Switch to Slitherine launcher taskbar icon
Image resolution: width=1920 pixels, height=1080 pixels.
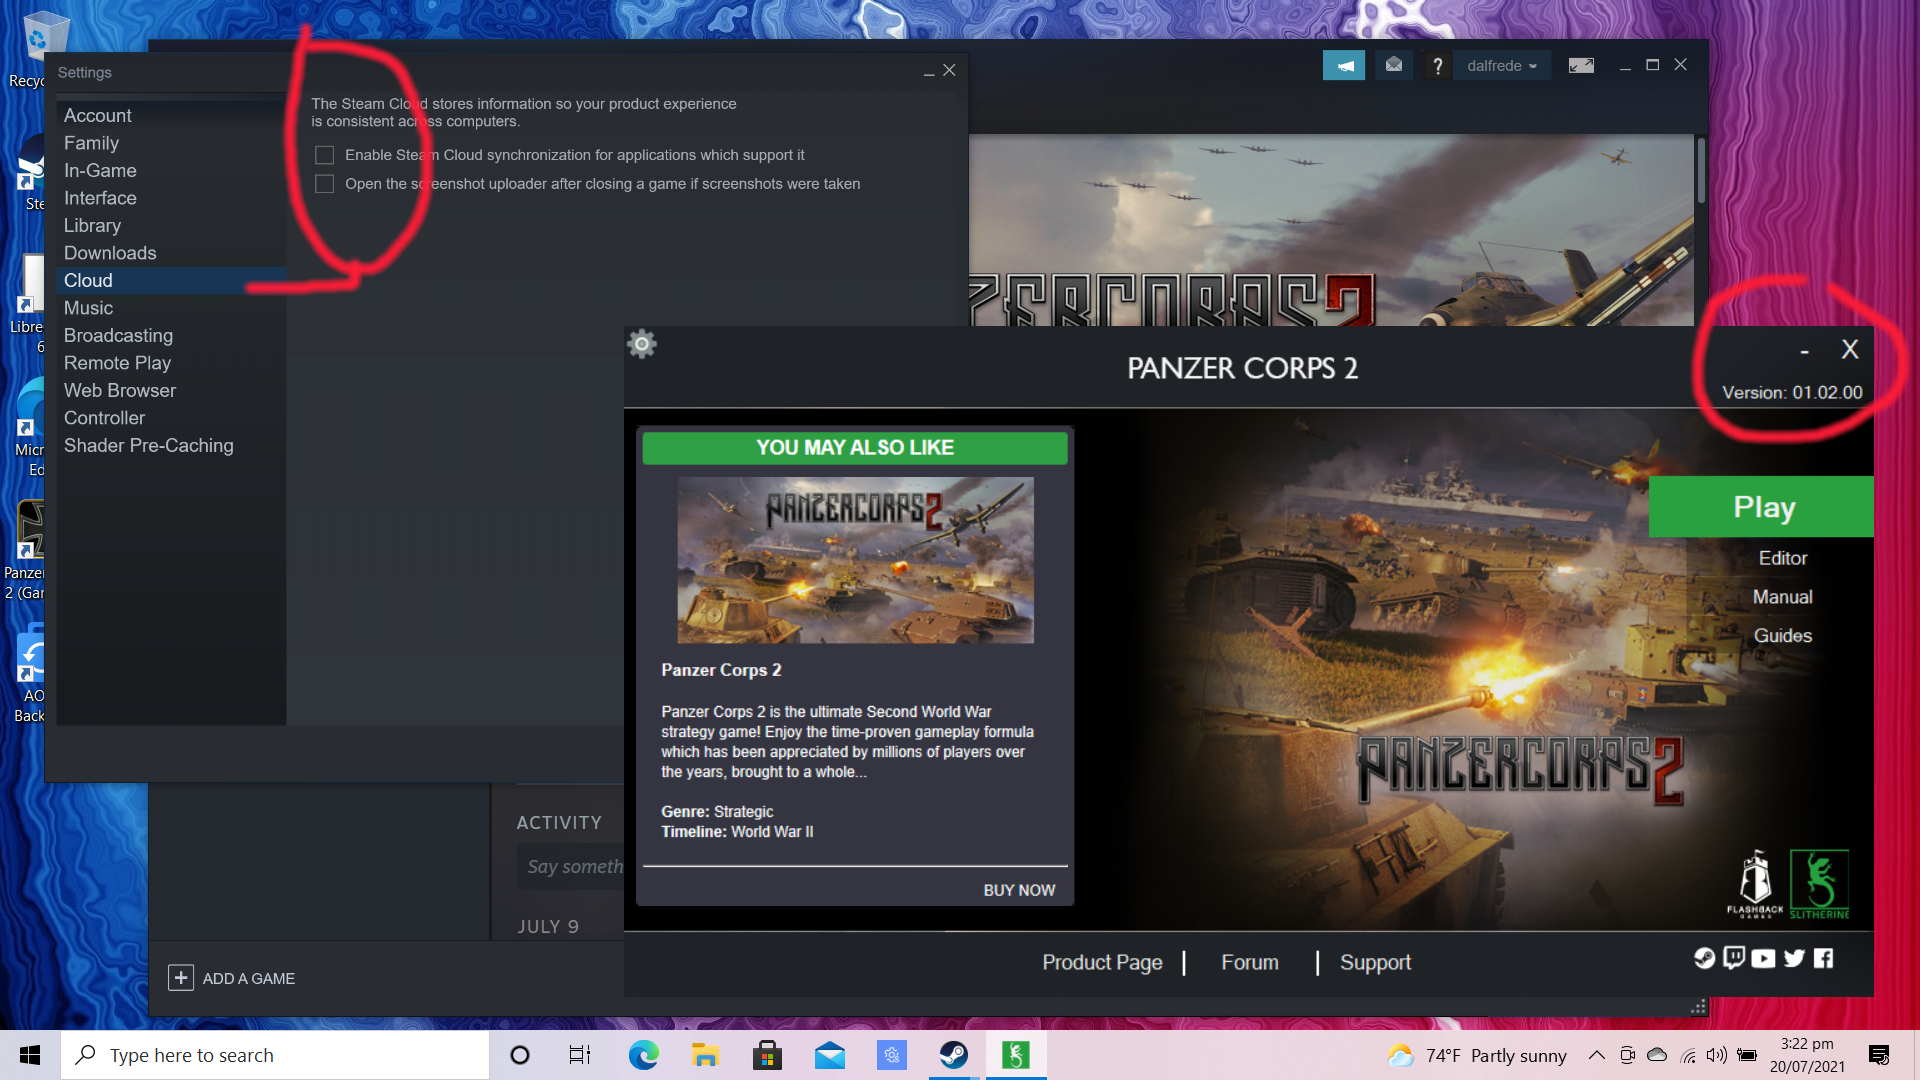coord(1015,1055)
